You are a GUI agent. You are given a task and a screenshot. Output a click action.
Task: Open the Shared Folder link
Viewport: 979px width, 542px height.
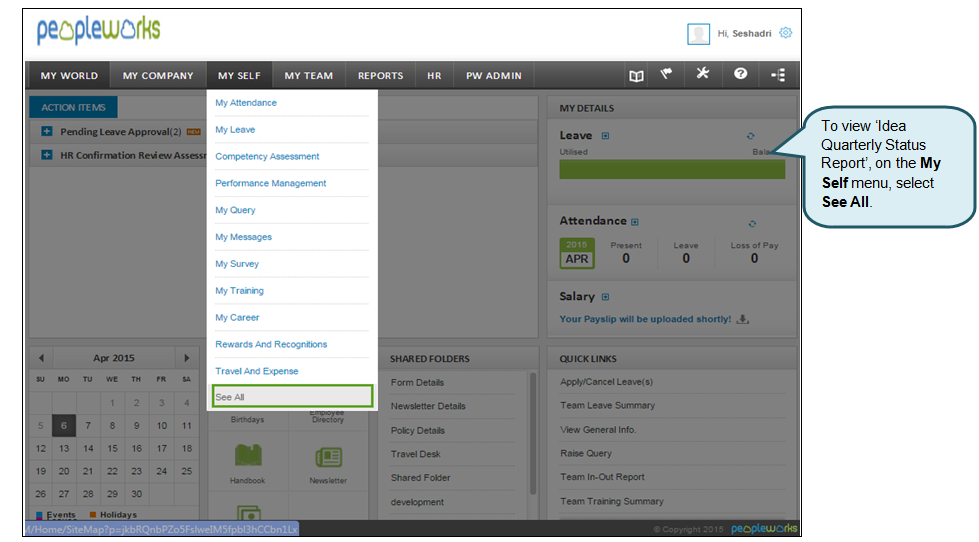(x=421, y=478)
